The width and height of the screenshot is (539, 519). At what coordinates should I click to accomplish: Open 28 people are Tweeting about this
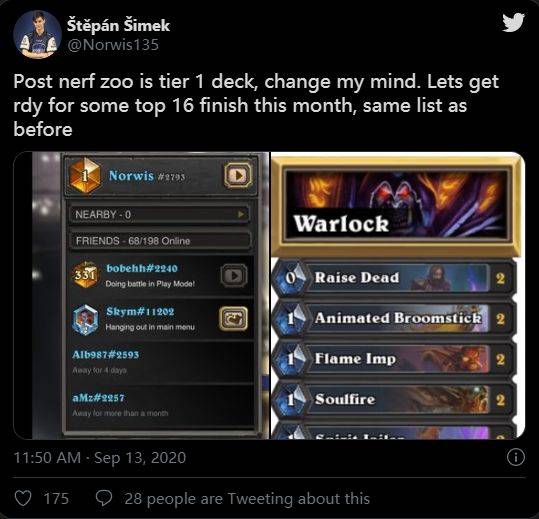pos(247,498)
